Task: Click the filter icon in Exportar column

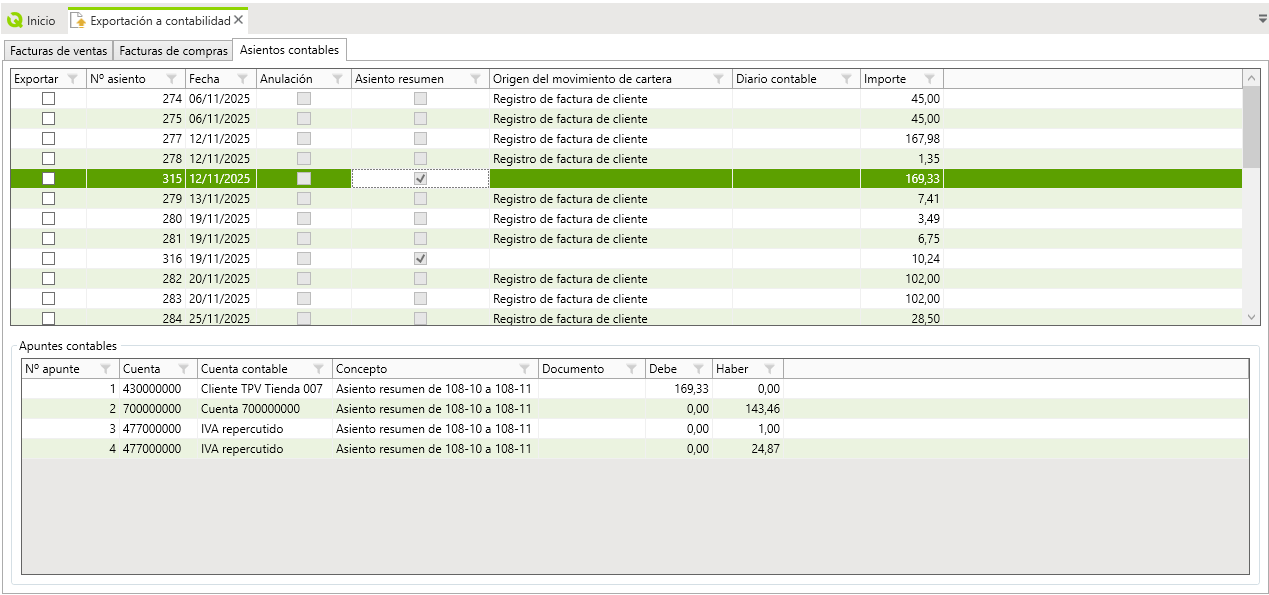Action: [72, 79]
